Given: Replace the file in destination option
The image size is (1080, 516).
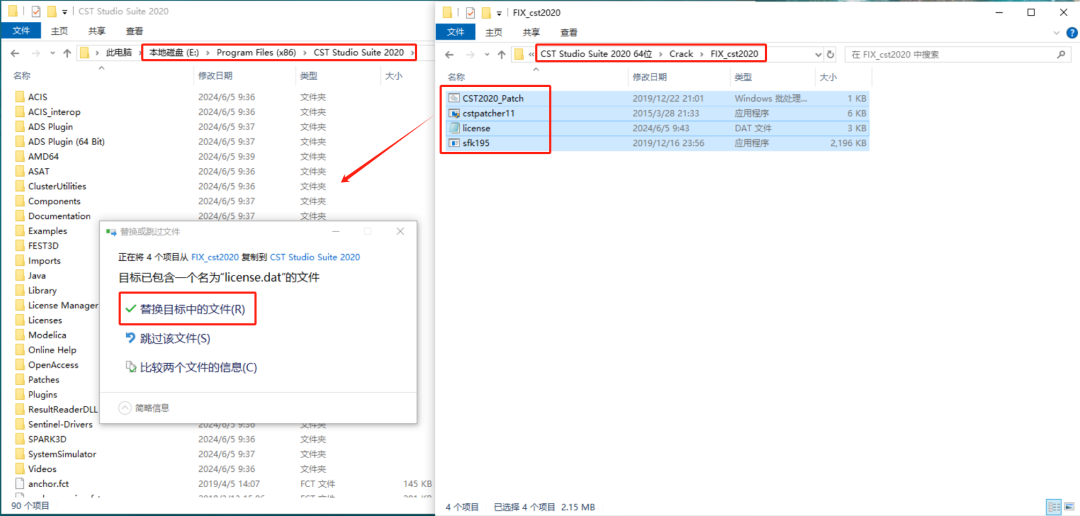Looking at the screenshot, I should coord(185,309).
